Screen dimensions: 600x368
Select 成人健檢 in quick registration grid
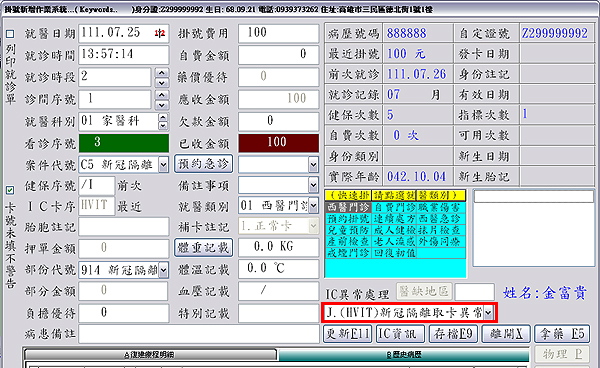tap(394, 230)
